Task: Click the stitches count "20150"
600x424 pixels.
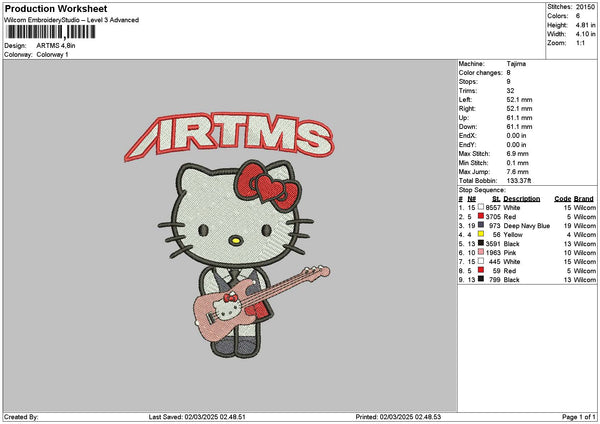Action: click(585, 7)
